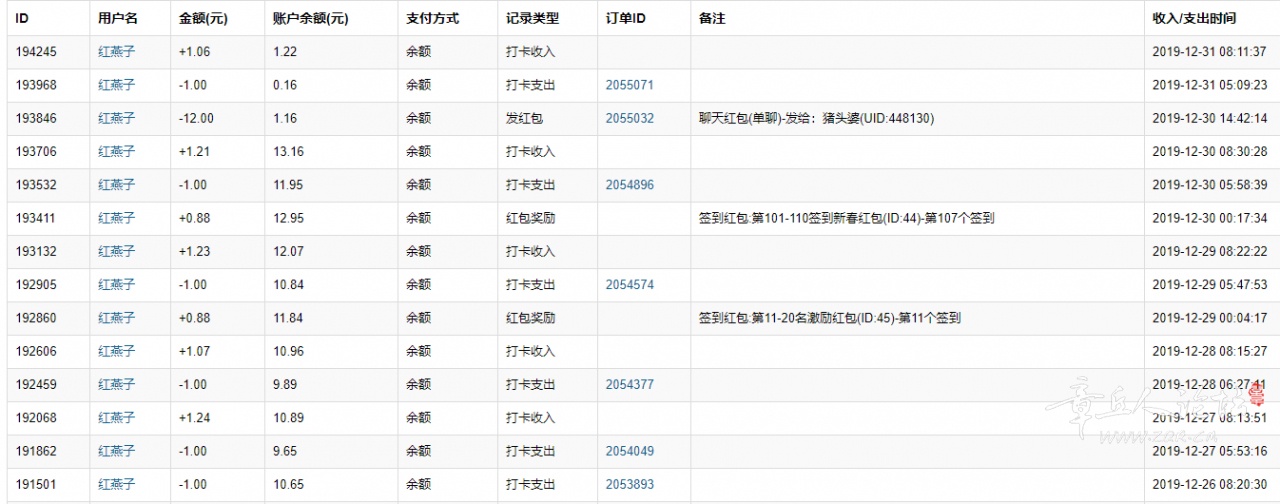The height and width of the screenshot is (504, 1280).
Task: Click 红包奖励 cell in row 193411
Action: (x=547, y=218)
